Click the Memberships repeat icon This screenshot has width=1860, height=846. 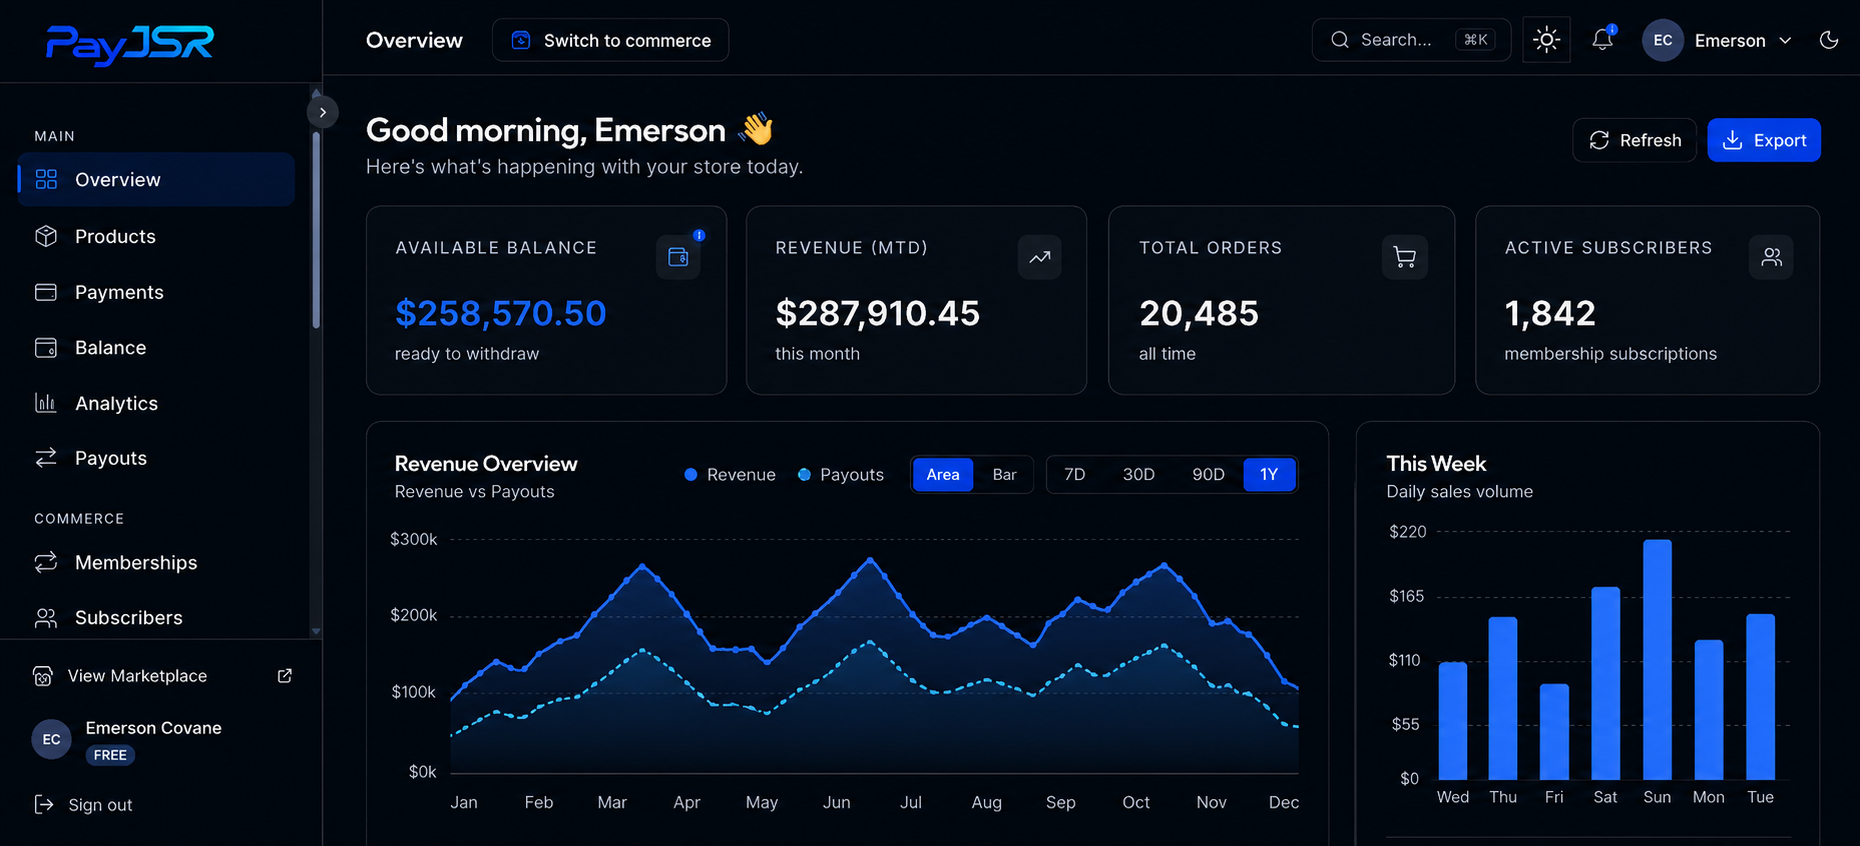[x=46, y=562]
